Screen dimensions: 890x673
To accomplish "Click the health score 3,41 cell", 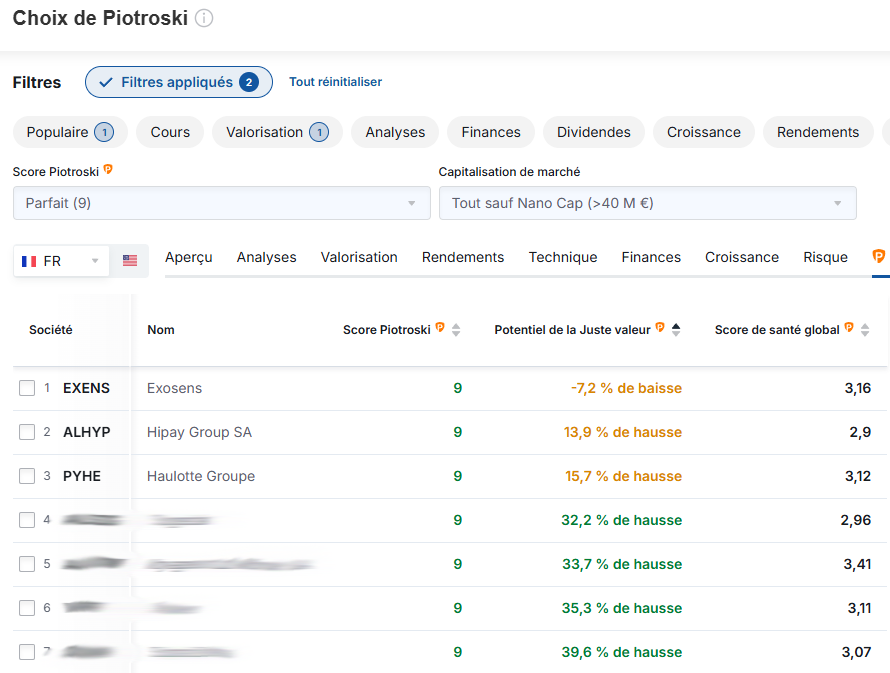I will pos(857,564).
